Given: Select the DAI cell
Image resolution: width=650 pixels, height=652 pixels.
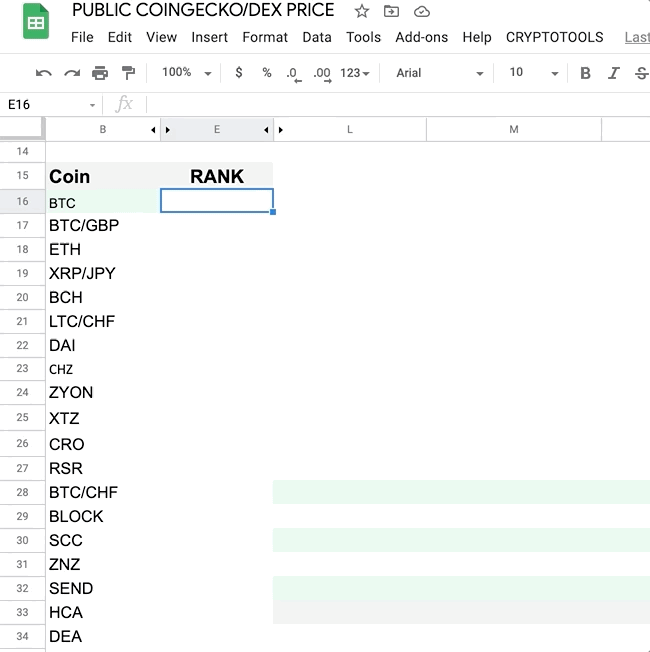Looking at the screenshot, I should [x=103, y=346].
